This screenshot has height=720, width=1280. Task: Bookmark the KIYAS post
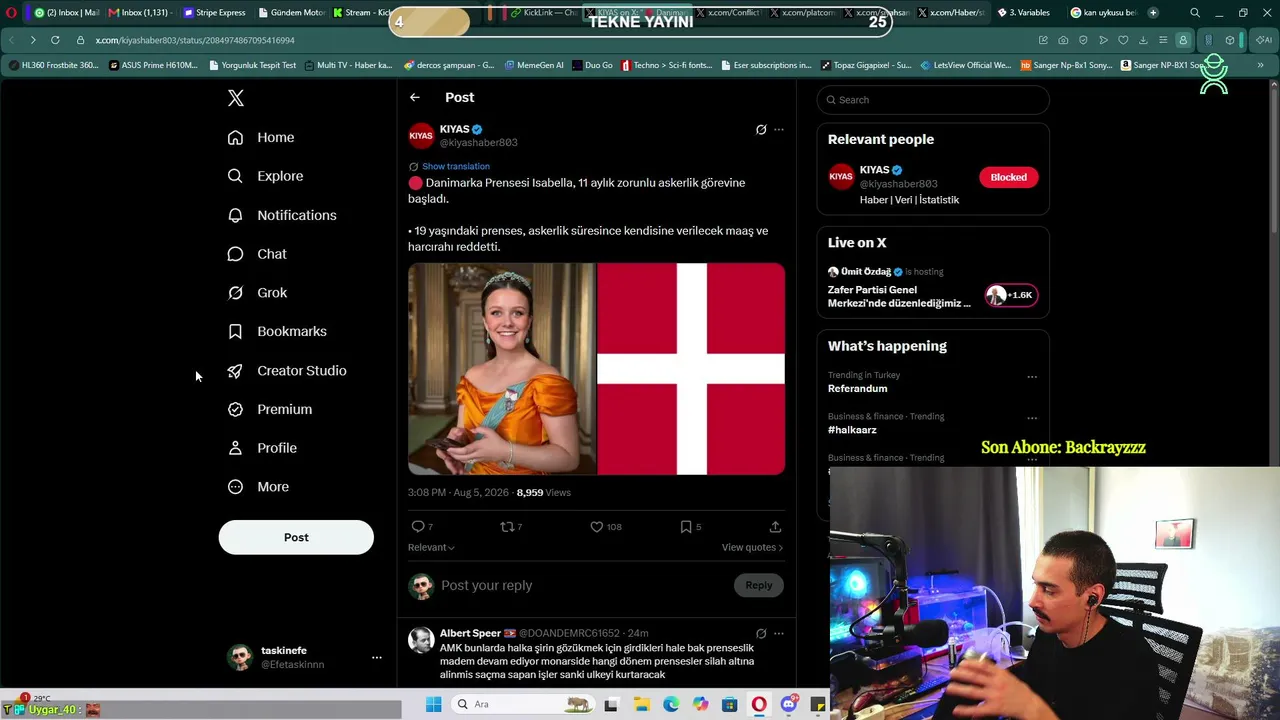686,526
